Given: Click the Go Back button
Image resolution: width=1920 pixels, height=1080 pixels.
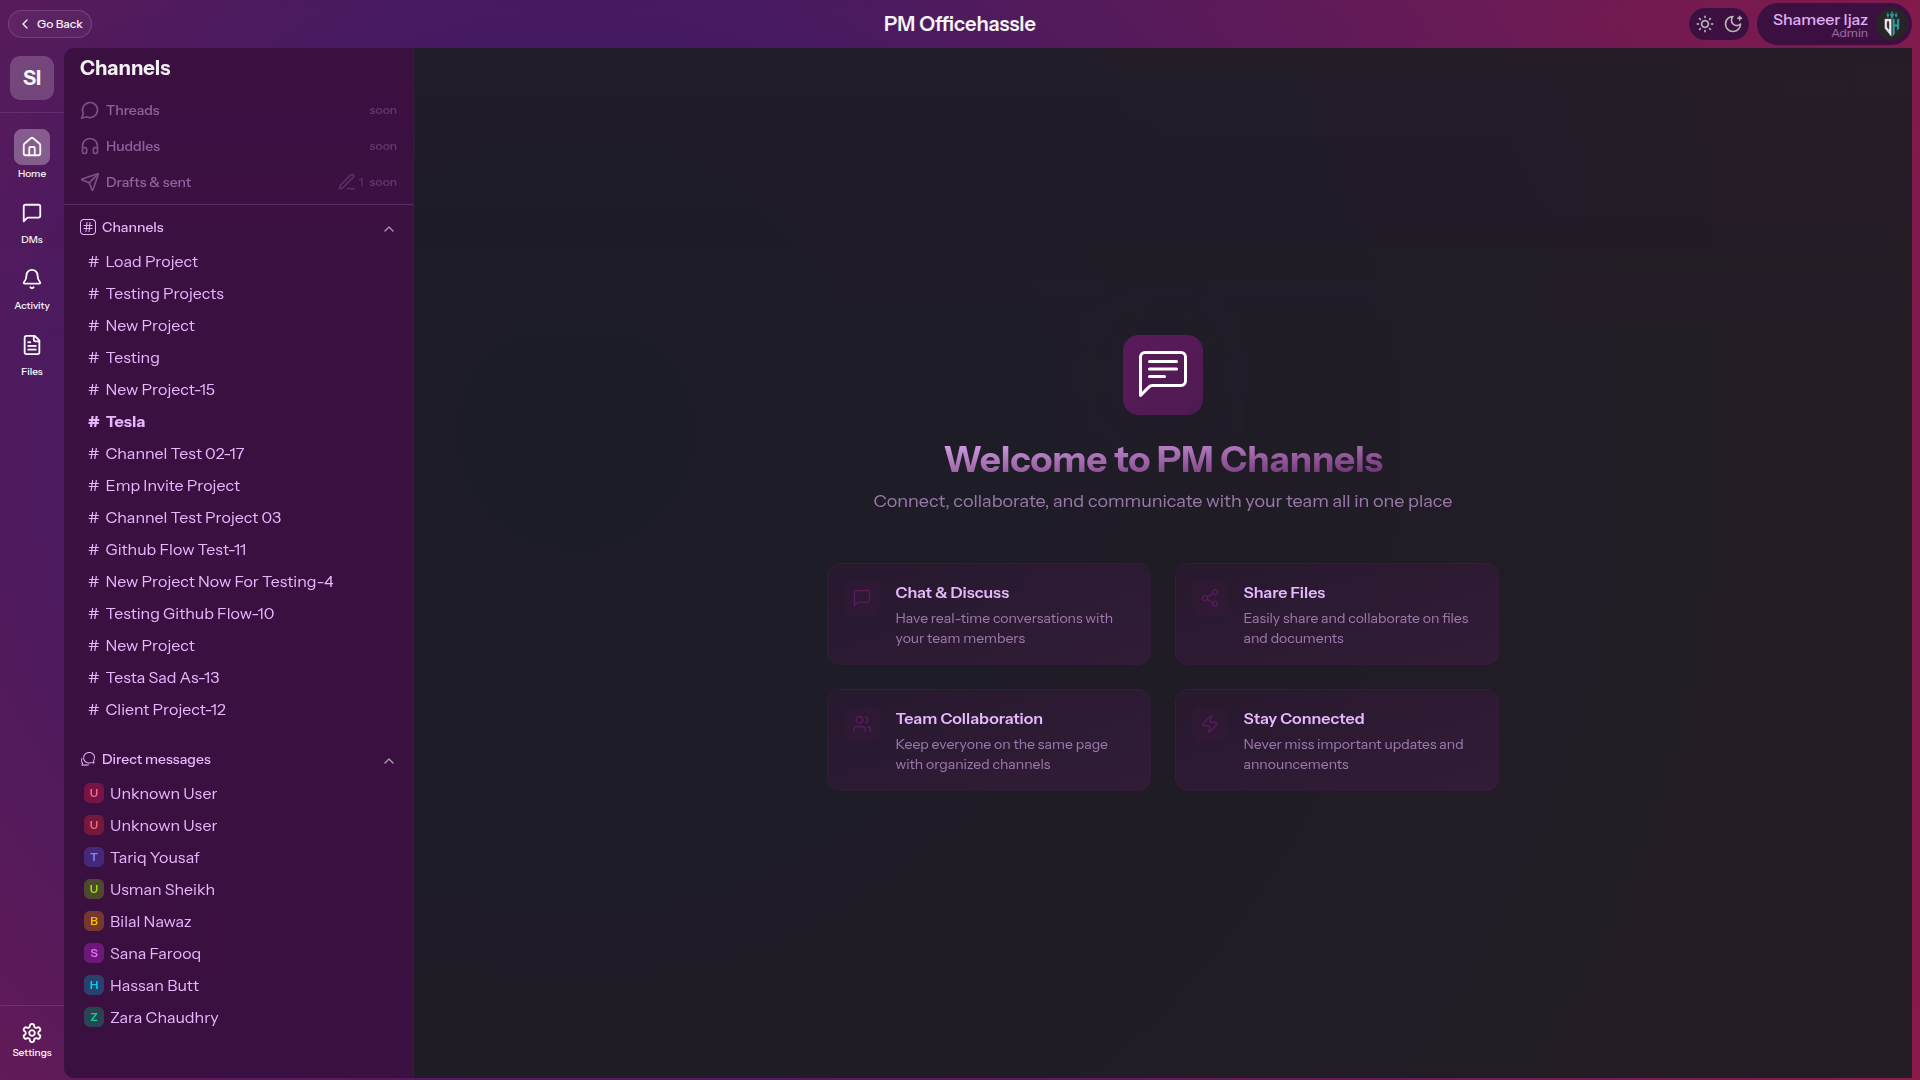Looking at the screenshot, I should (50, 24).
